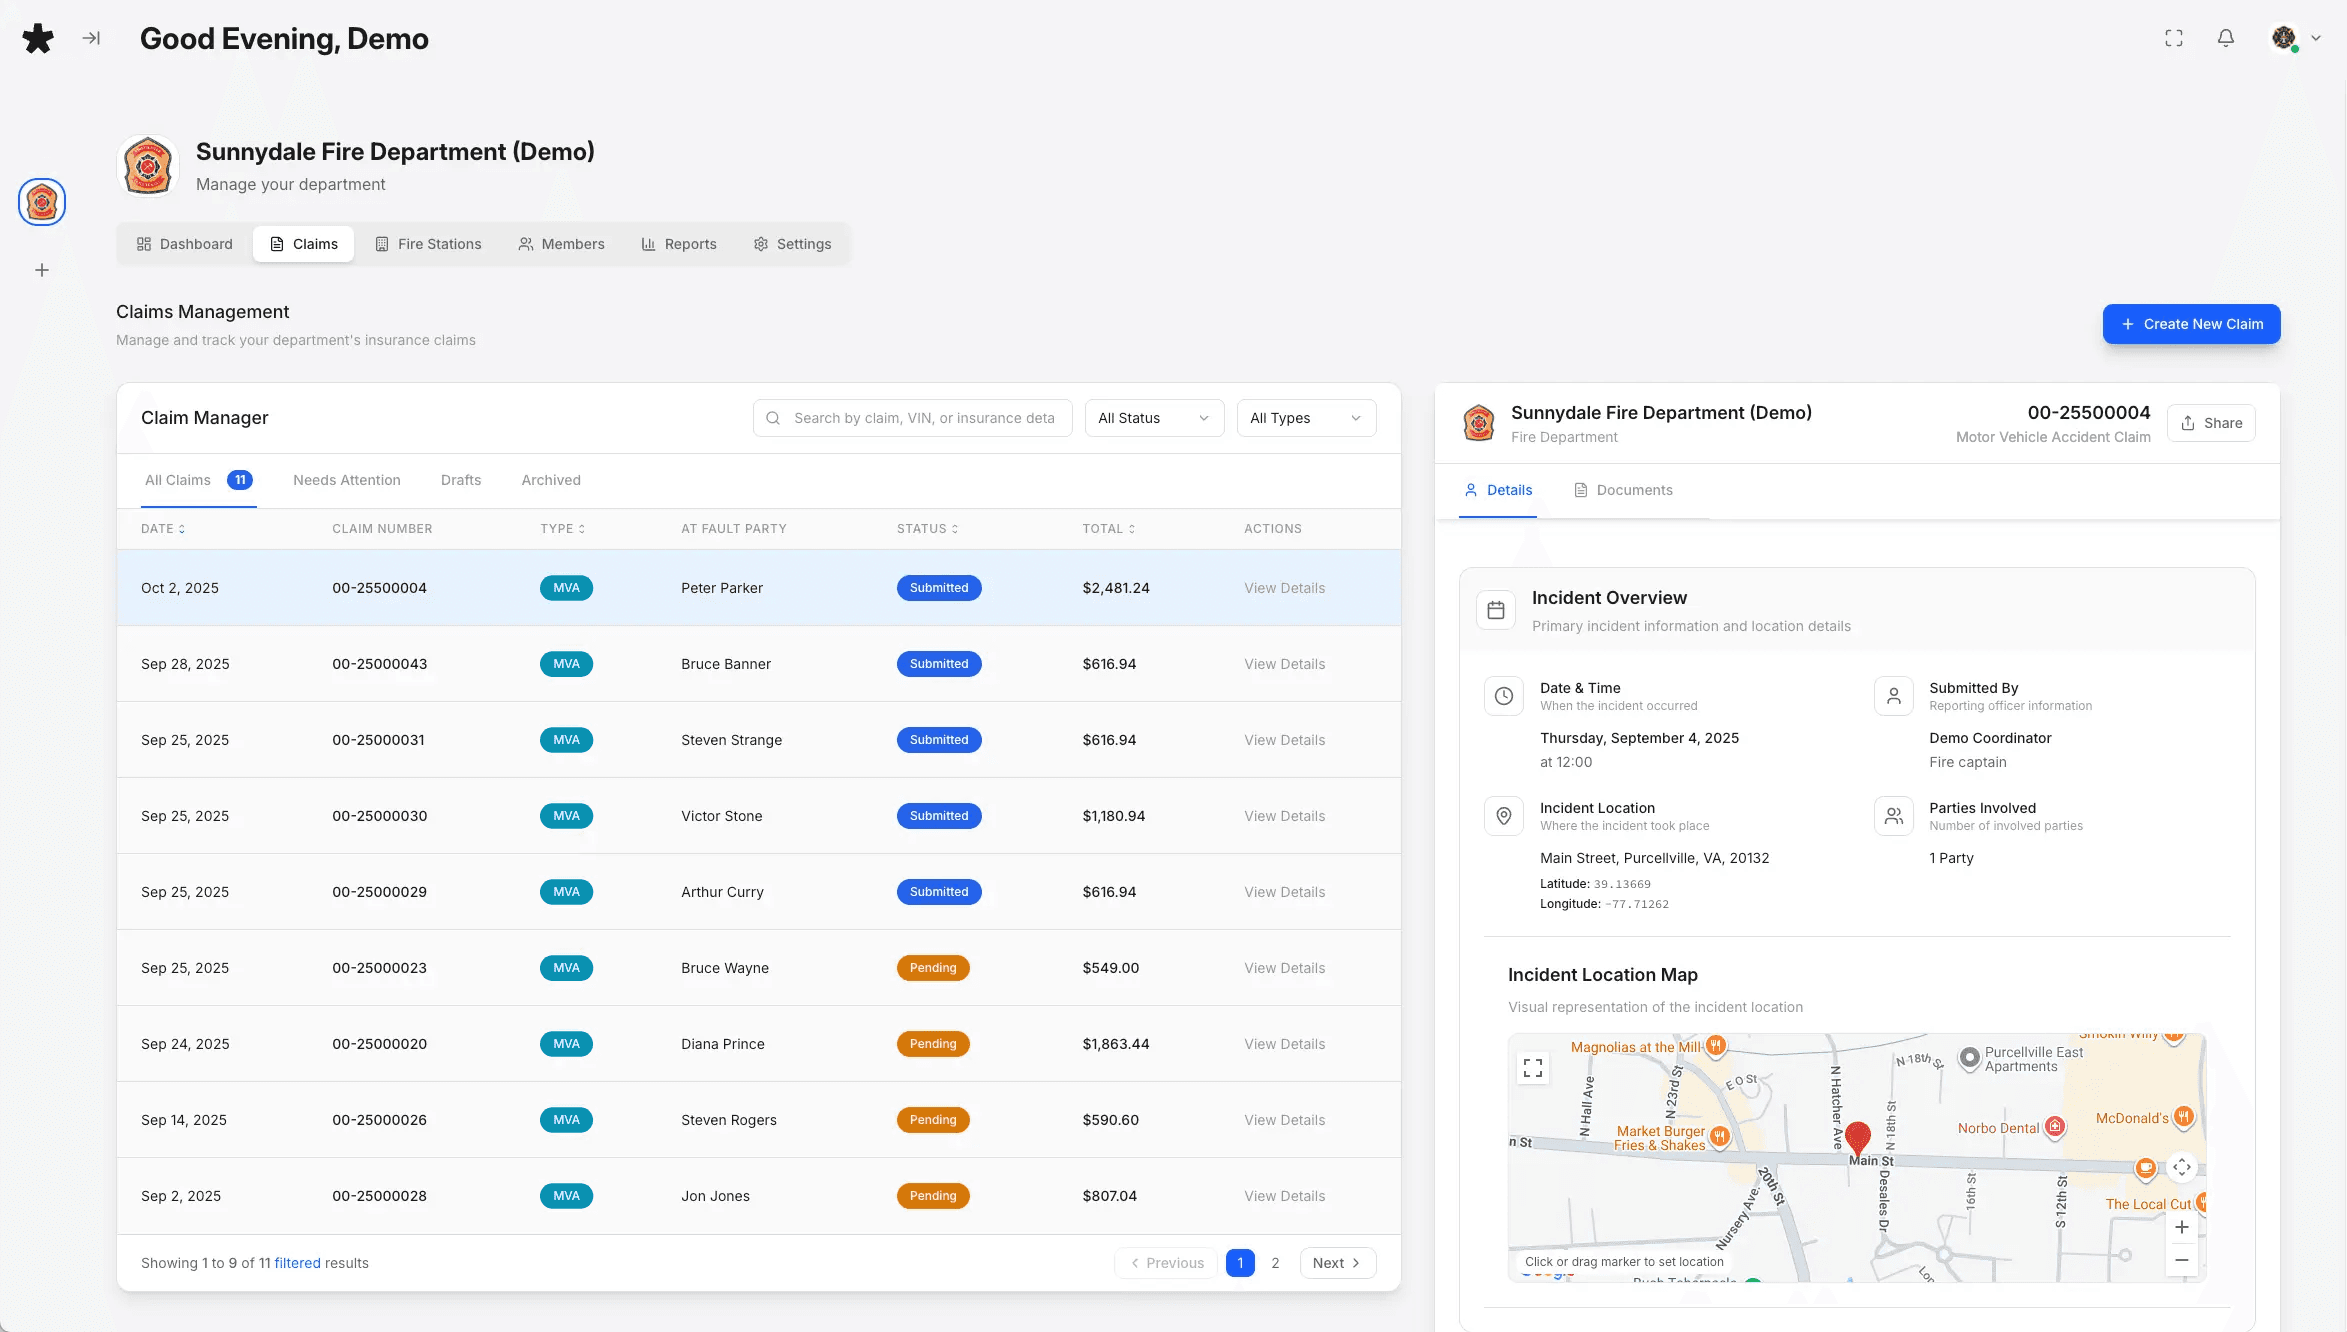Open the Dashboard tab
The image size is (2347, 1332).
pyautogui.click(x=185, y=244)
